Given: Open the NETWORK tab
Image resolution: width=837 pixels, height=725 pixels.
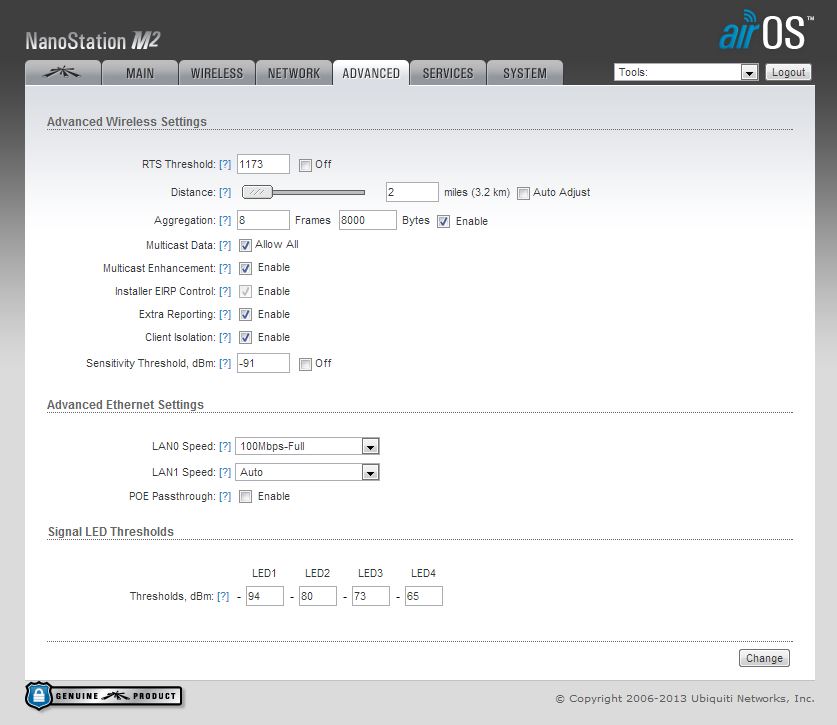Looking at the screenshot, I should 294,73.
